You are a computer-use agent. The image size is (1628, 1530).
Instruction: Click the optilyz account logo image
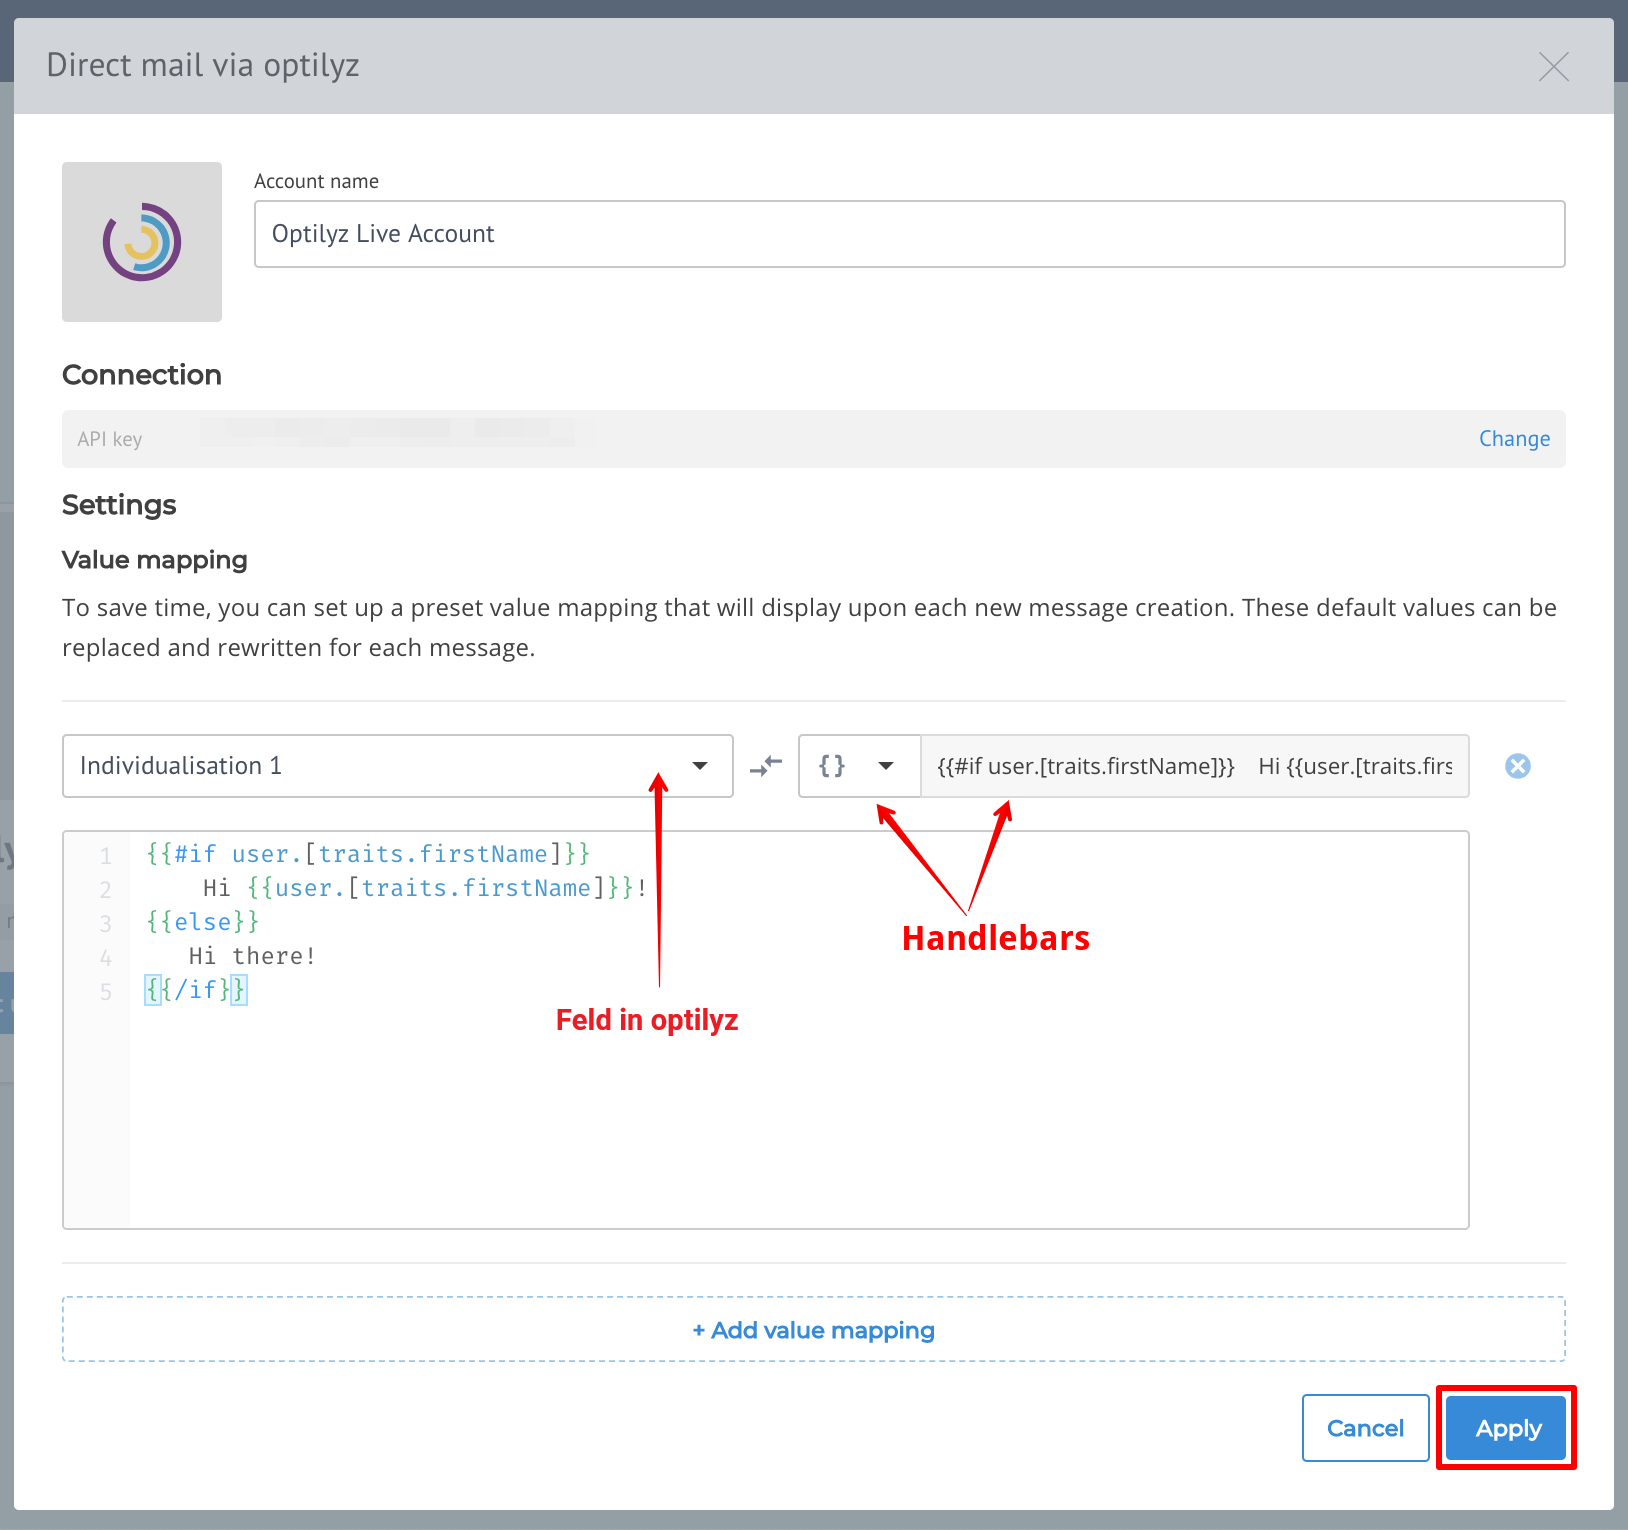click(x=142, y=242)
